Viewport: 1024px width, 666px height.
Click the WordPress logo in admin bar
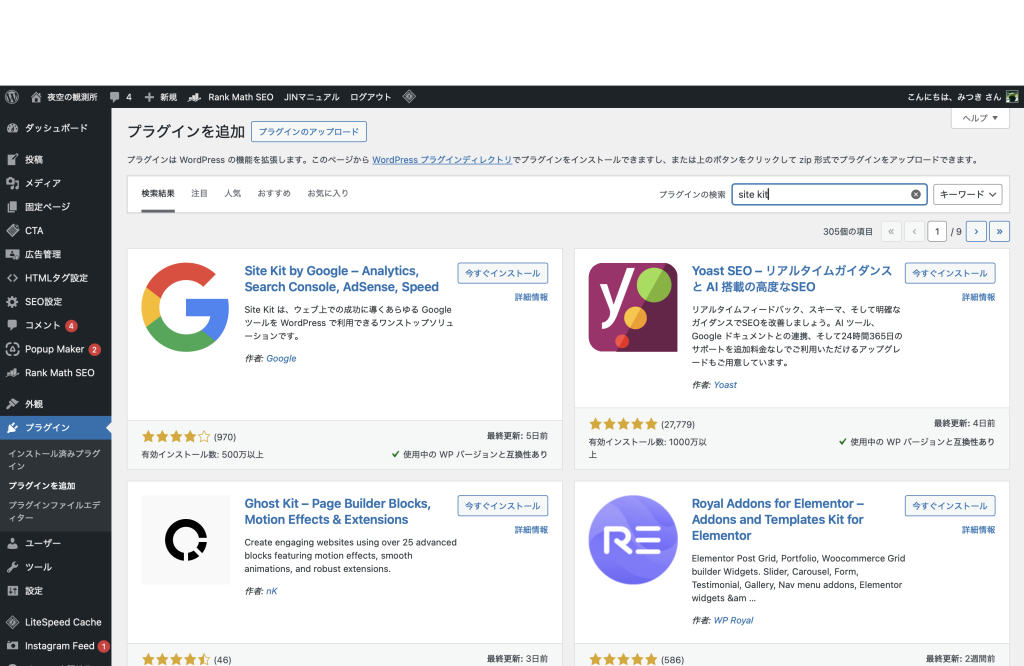(12, 97)
